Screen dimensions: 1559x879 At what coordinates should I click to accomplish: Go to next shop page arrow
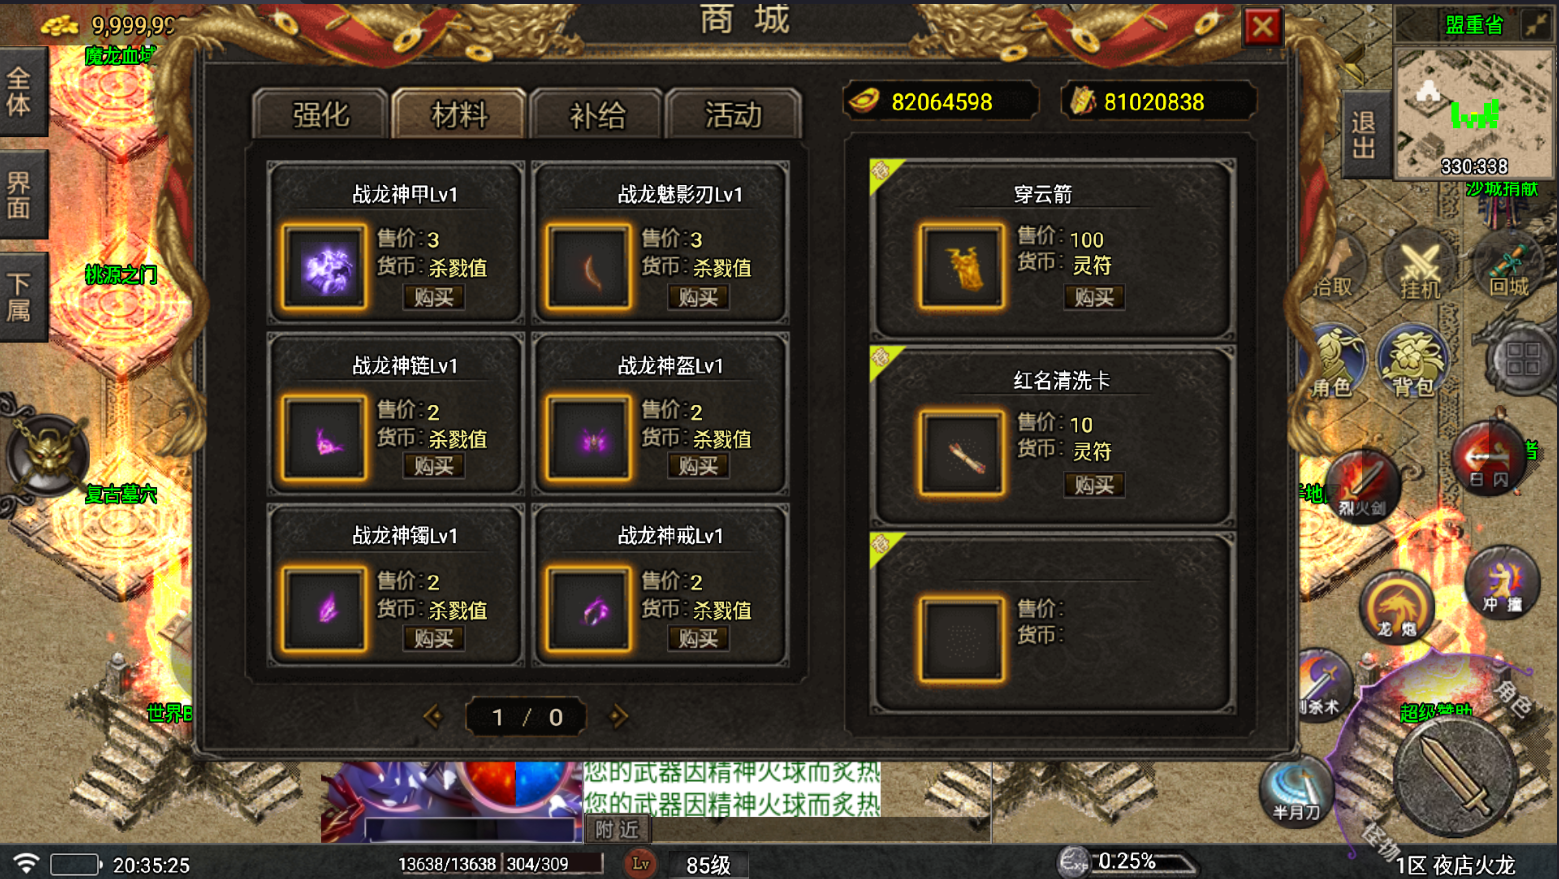click(x=618, y=716)
